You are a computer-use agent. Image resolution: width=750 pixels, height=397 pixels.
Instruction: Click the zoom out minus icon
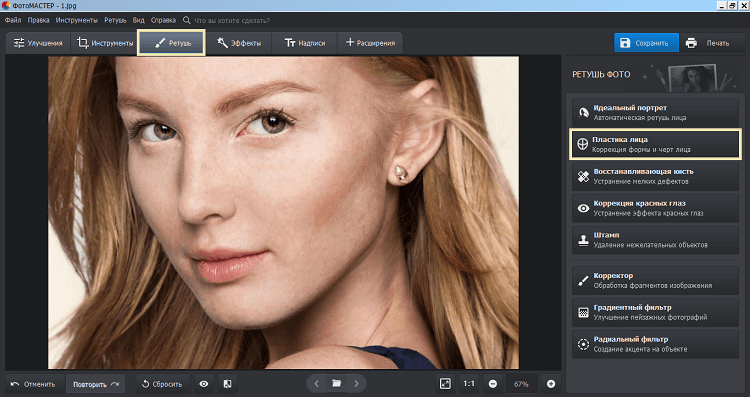click(493, 384)
